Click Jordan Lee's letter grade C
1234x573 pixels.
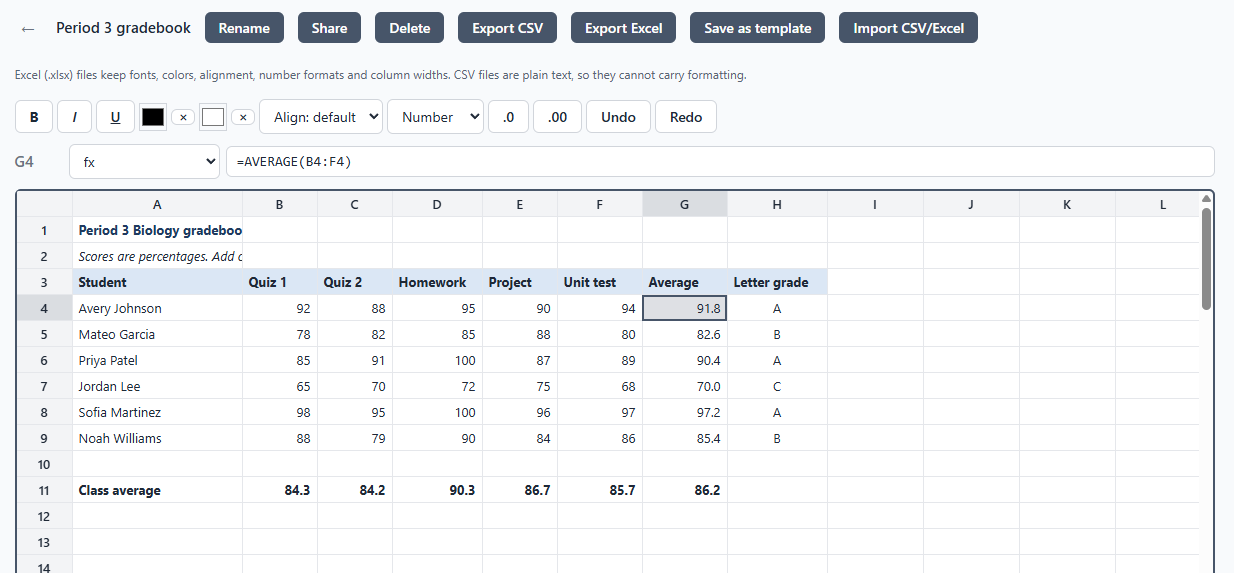click(x=777, y=386)
